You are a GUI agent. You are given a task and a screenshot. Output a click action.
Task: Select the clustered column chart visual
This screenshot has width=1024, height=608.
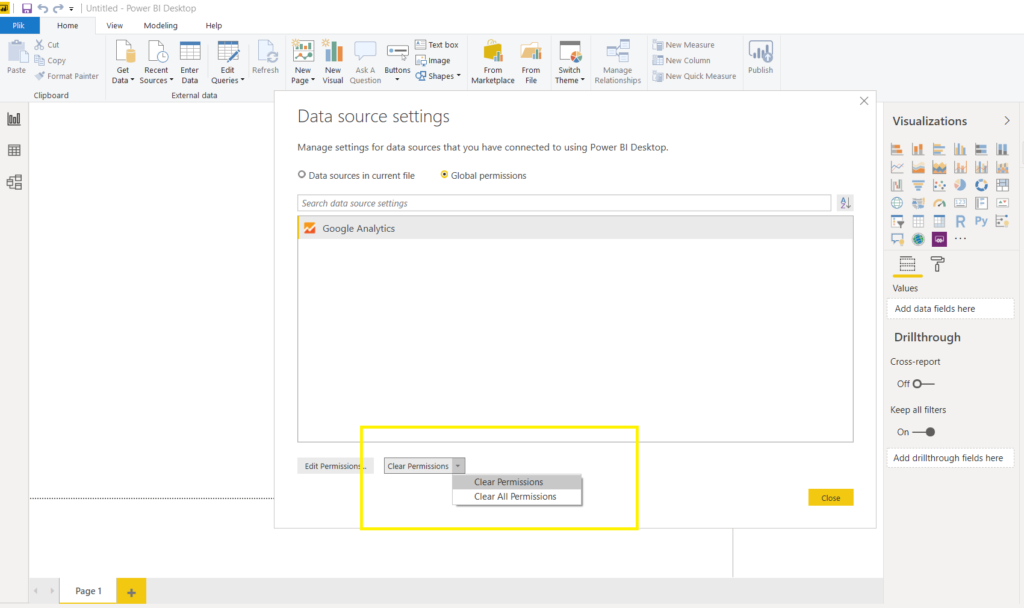(x=960, y=150)
